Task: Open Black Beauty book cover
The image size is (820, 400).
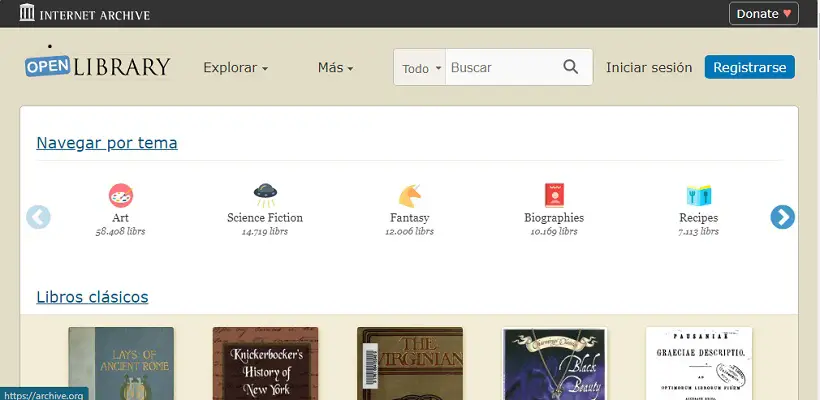Action: [554, 363]
